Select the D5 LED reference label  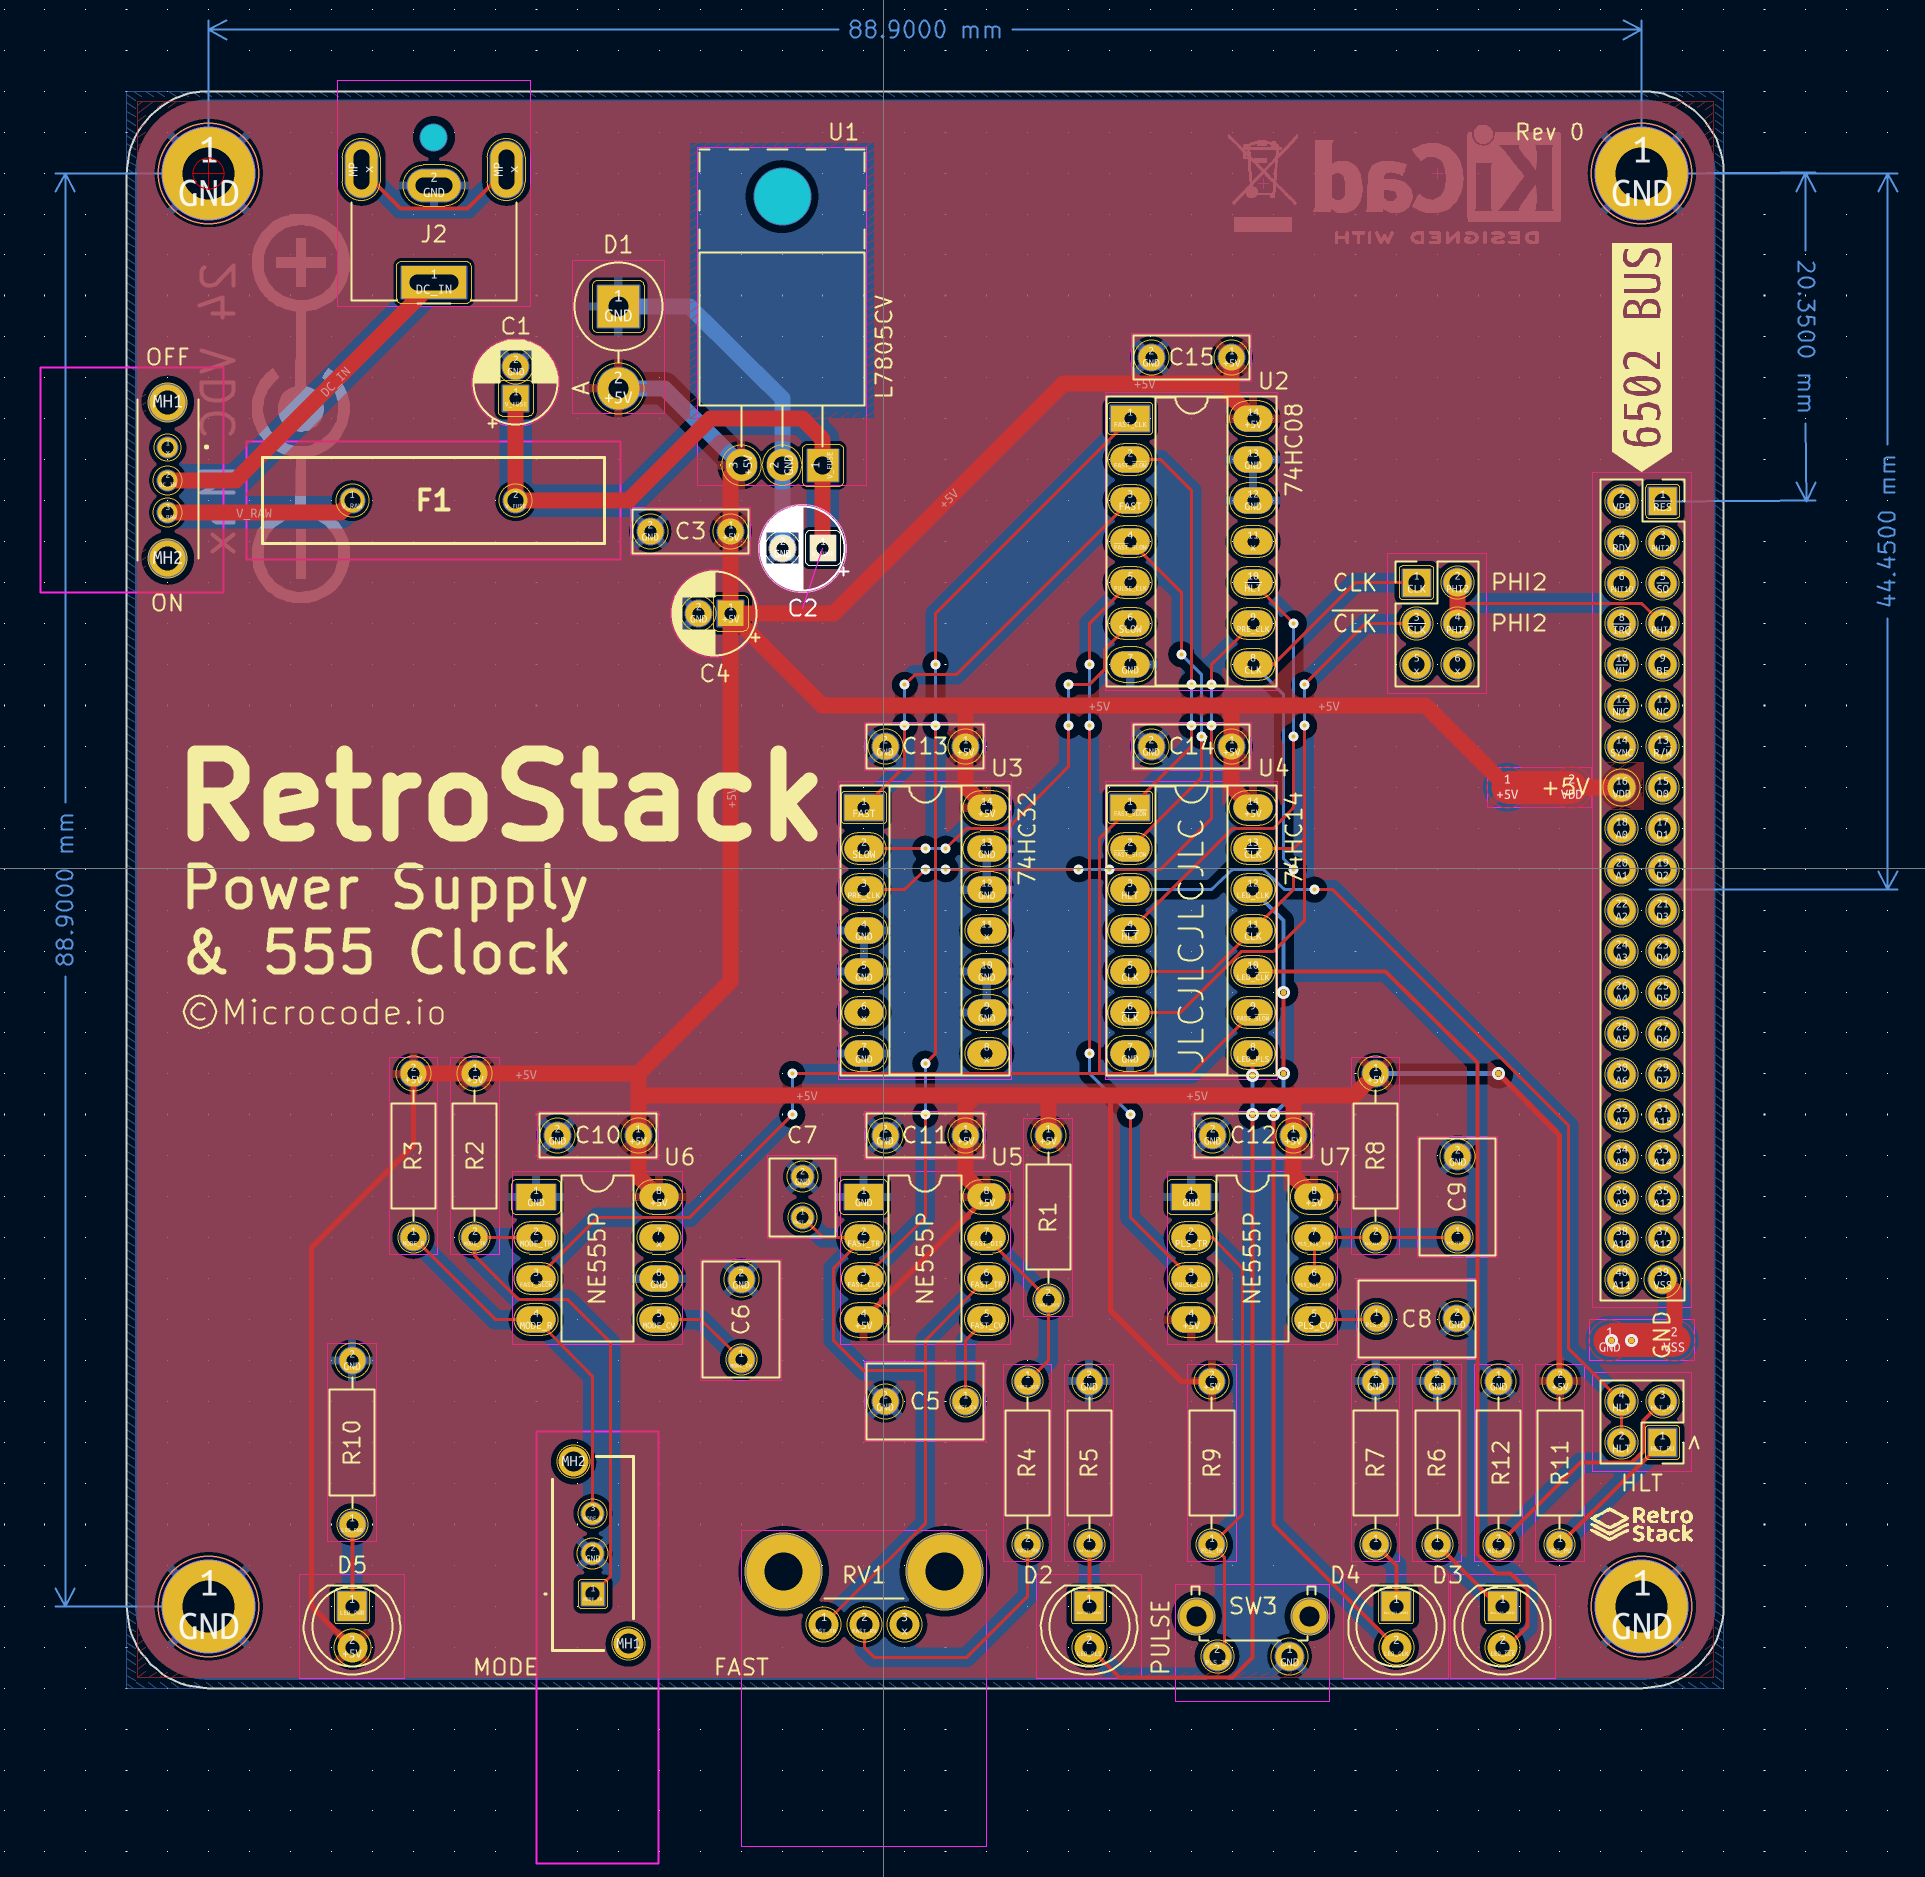click(x=352, y=1565)
